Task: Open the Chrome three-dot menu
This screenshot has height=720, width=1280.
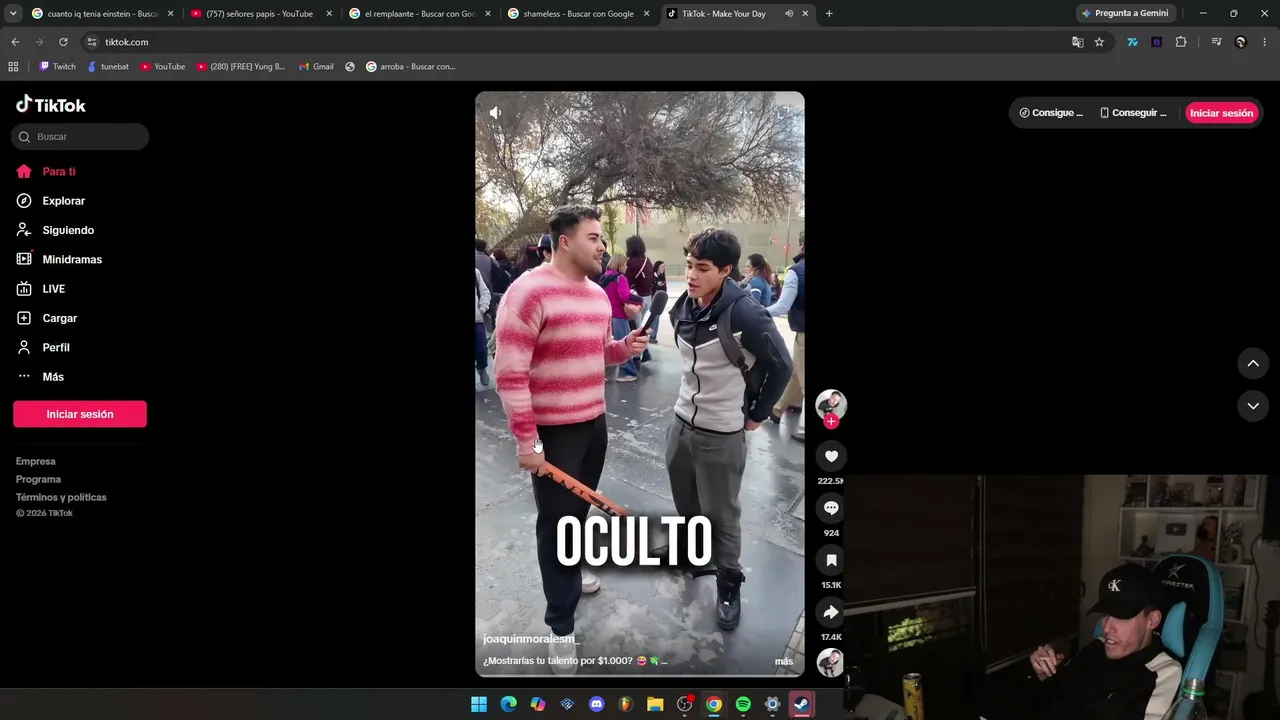Action: pyautogui.click(x=1265, y=42)
